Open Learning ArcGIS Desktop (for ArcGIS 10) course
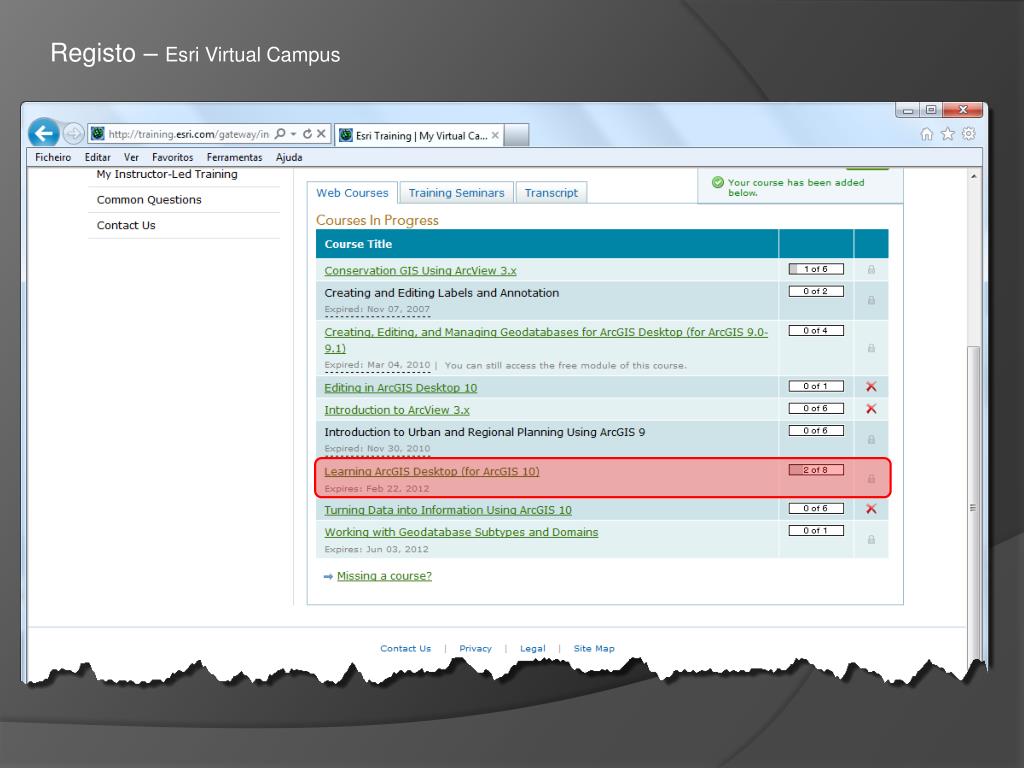The height and width of the screenshot is (768, 1024). [432, 472]
